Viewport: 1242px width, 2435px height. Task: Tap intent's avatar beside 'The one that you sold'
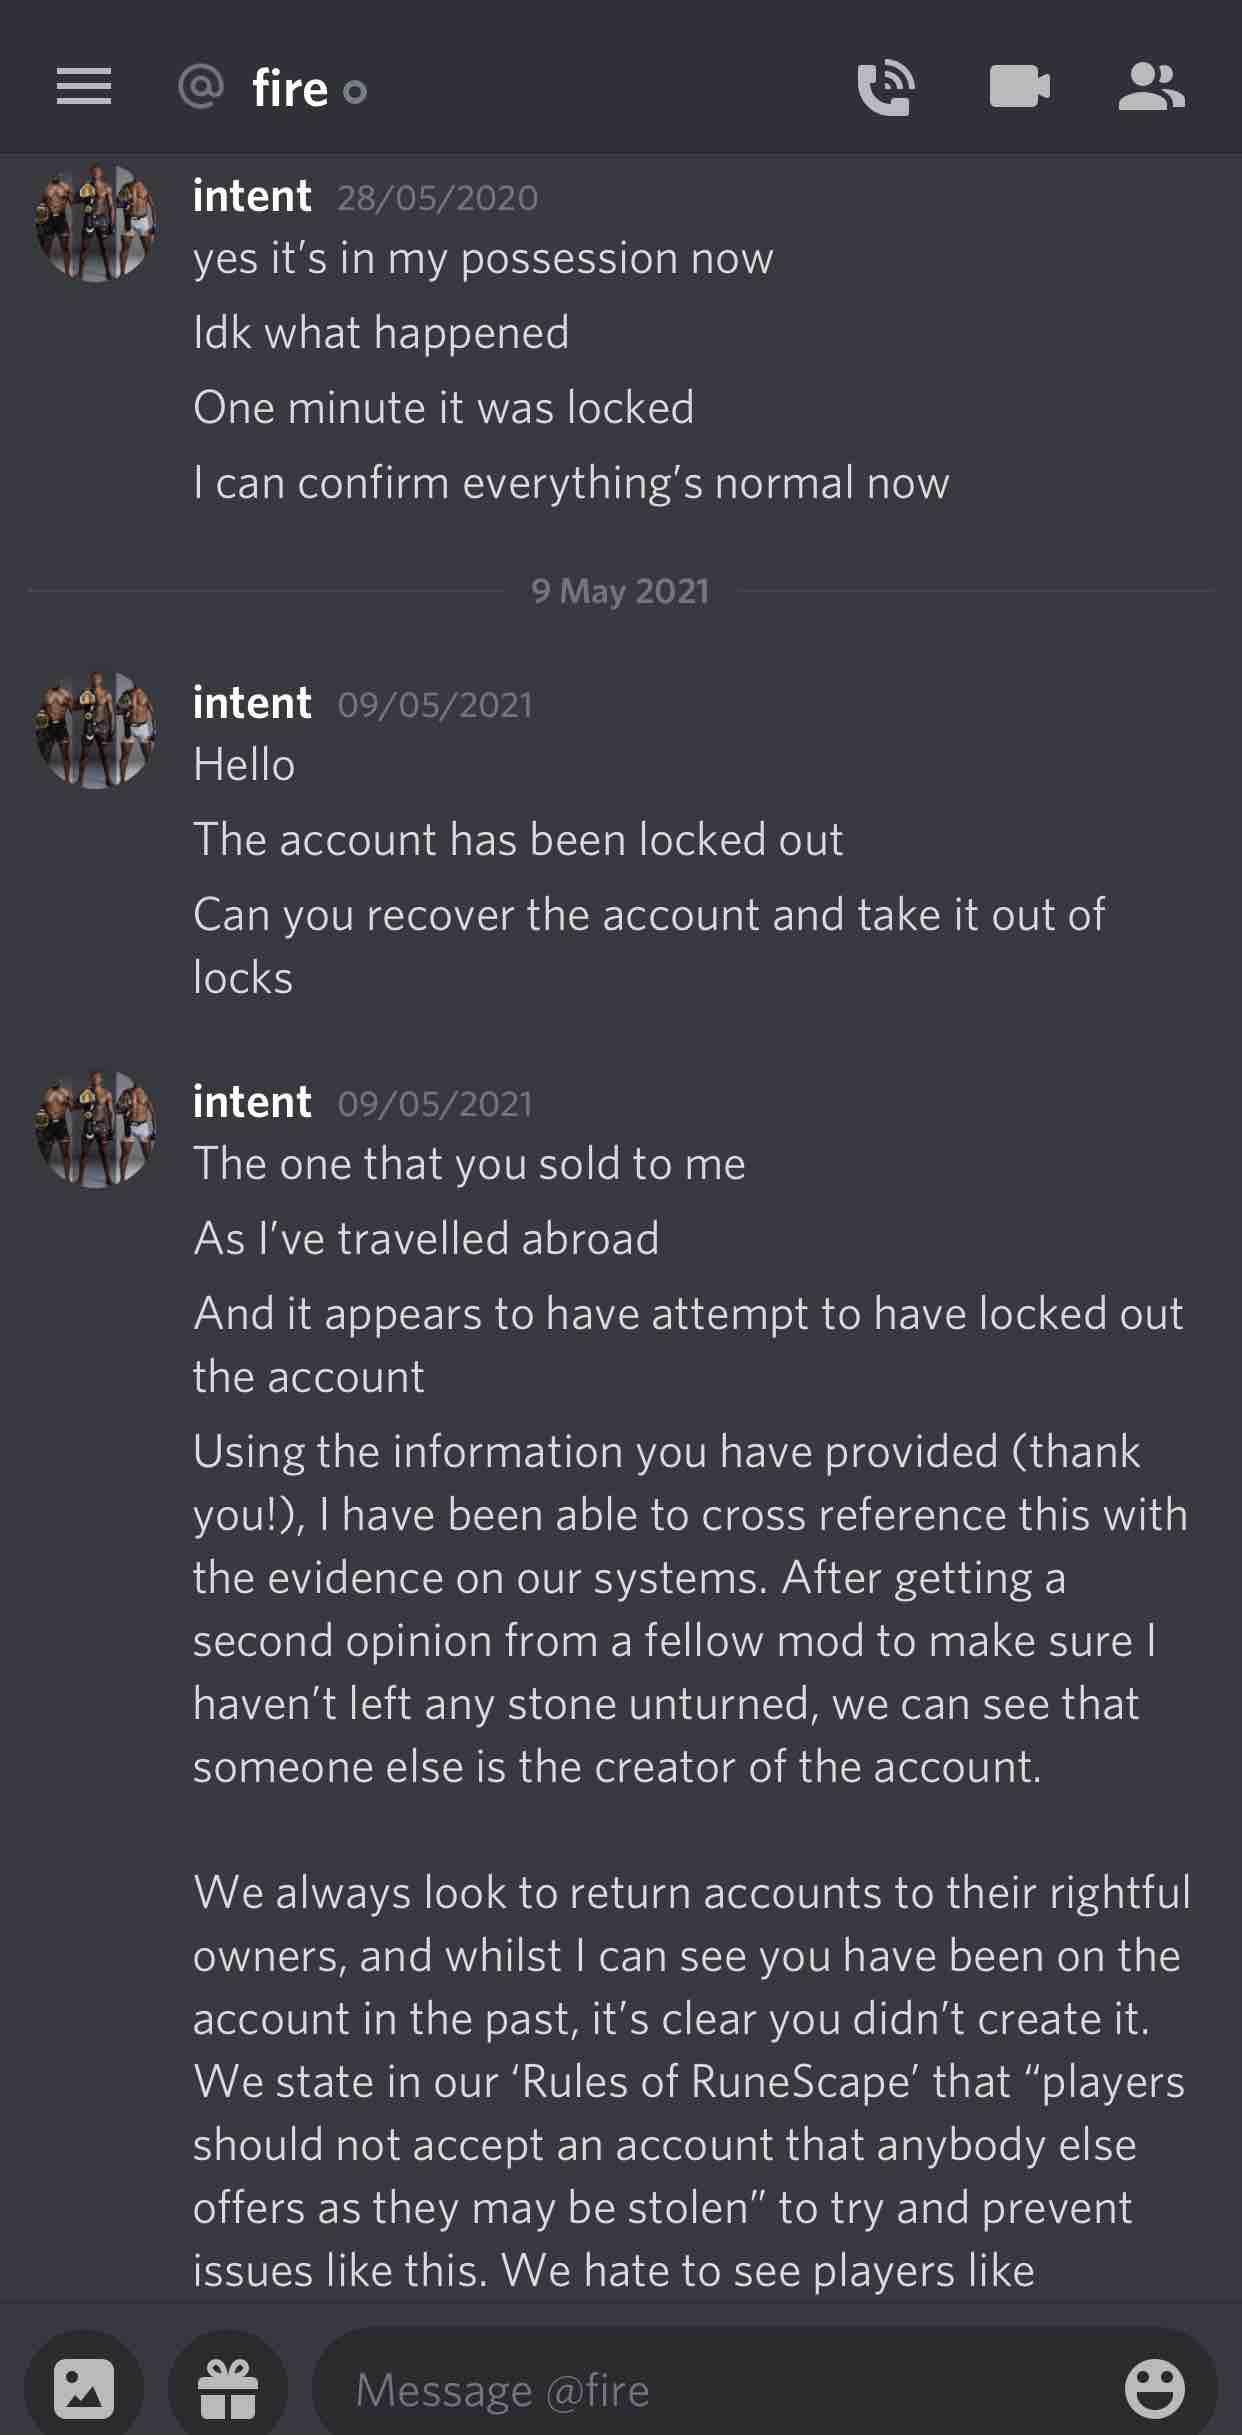96,1129
